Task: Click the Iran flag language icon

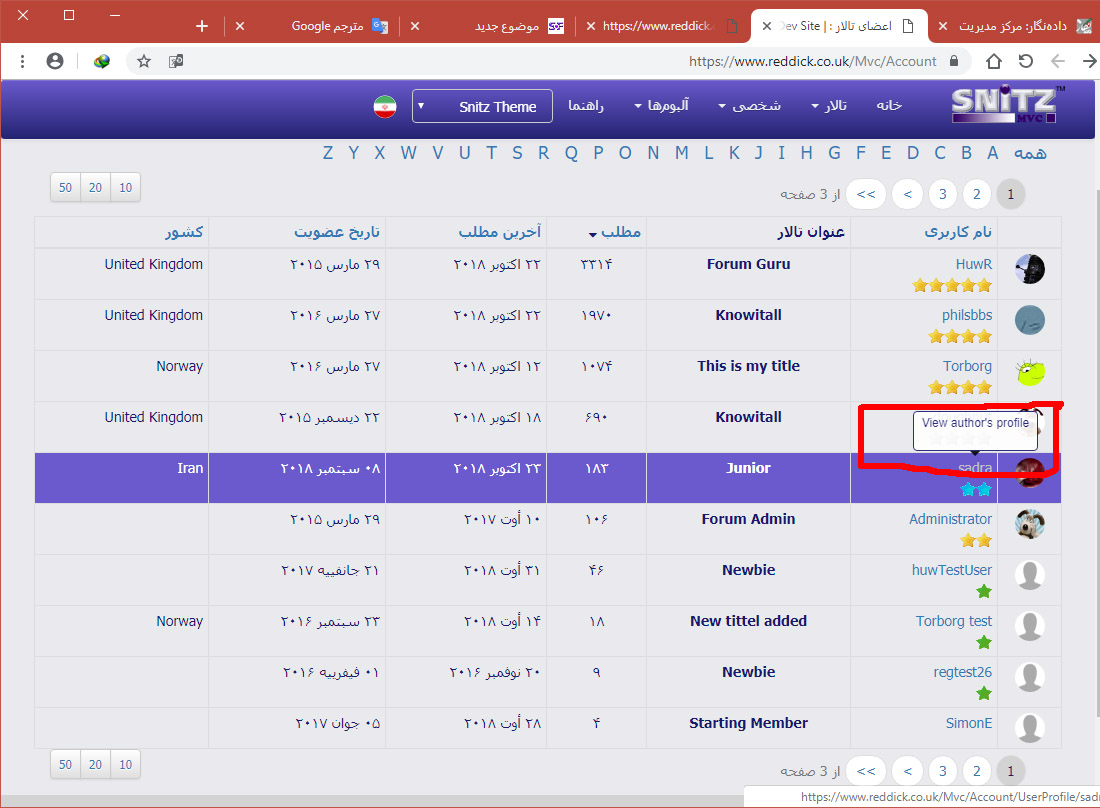Action: pos(385,107)
